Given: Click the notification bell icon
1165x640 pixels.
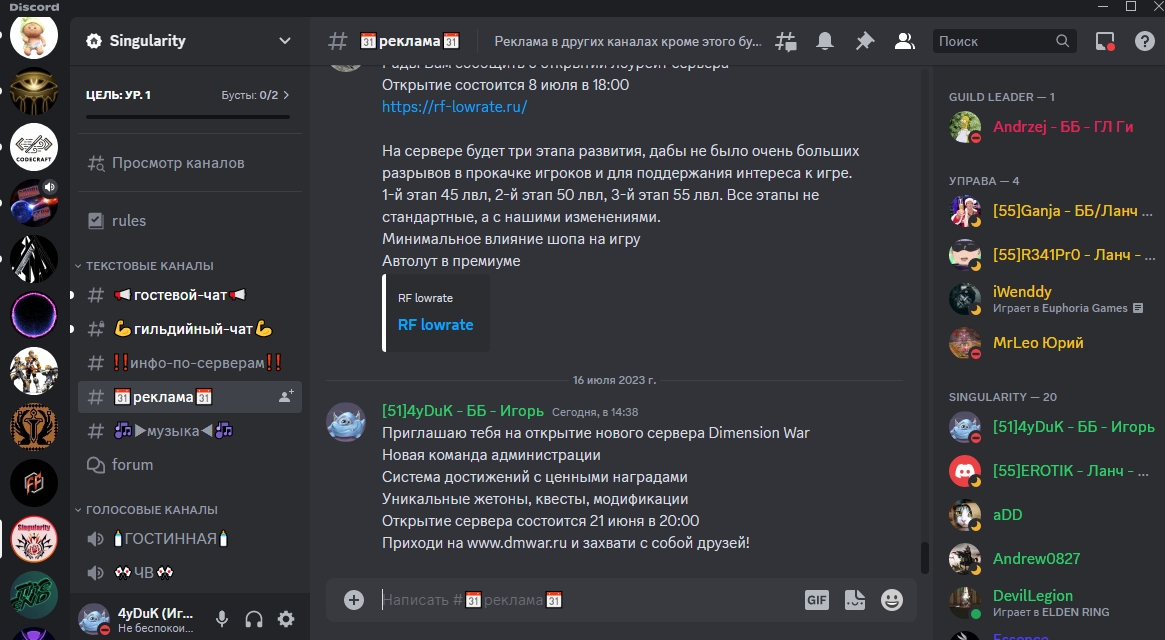Looking at the screenshot, I should pyautogui.click(x=825, y=42).
